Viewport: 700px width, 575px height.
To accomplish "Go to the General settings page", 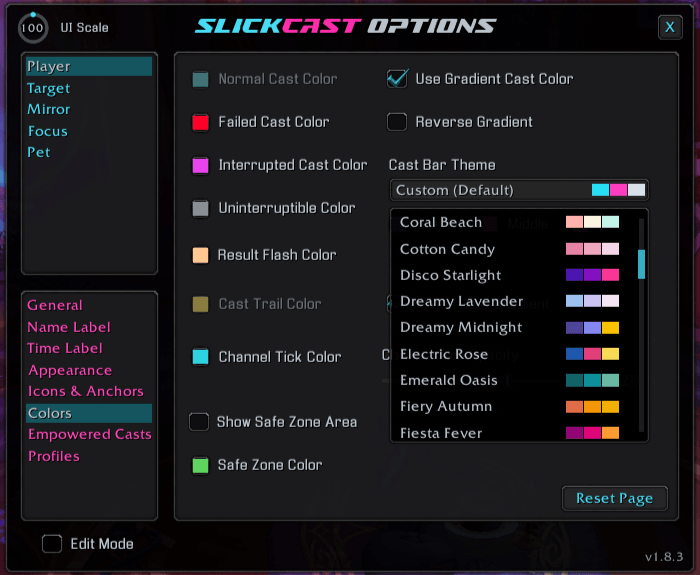I will pos(89,305).
